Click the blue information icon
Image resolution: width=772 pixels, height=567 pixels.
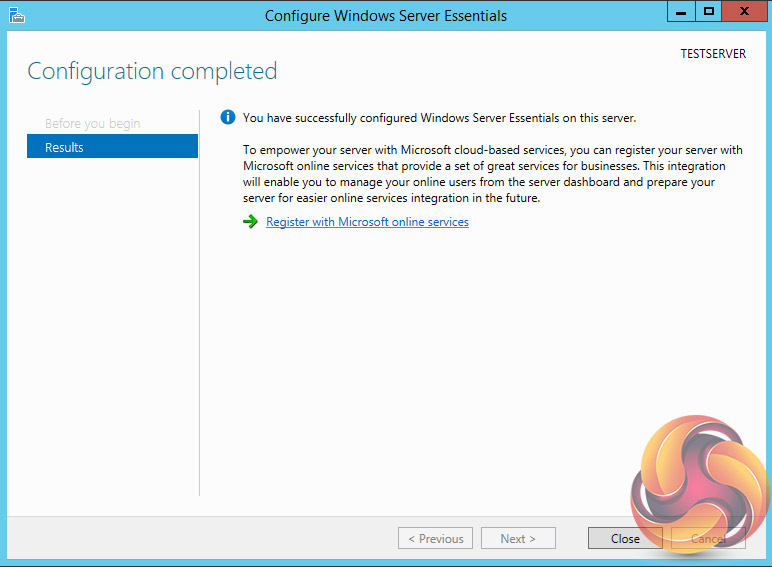tap(228, 117)
